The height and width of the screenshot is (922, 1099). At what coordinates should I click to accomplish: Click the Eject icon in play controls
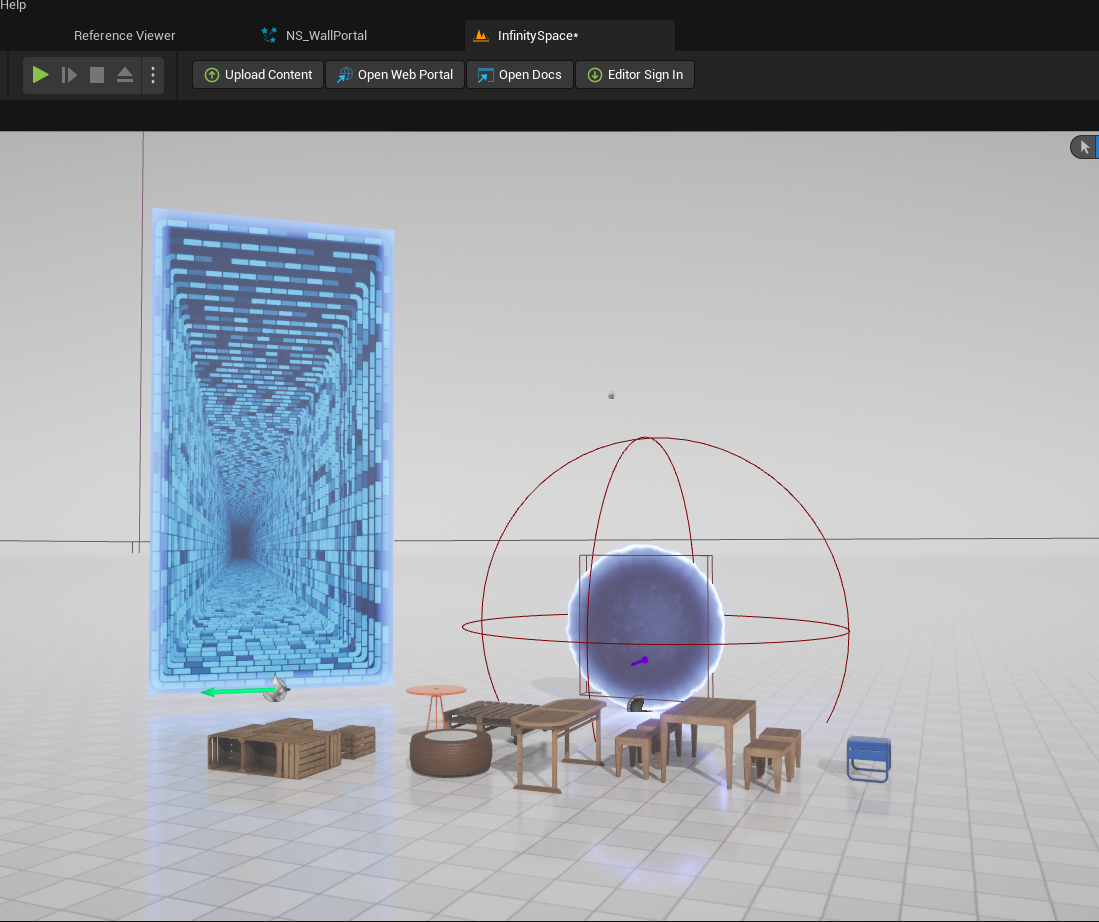[125, 75]
